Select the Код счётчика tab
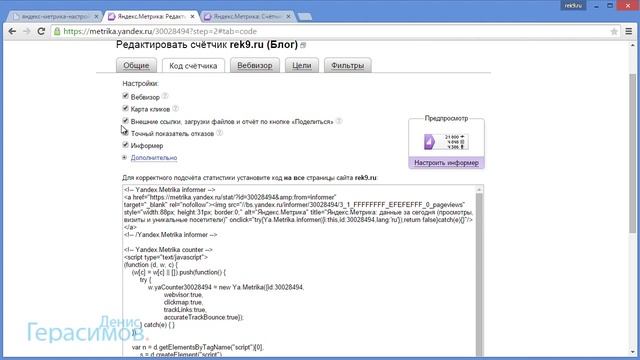Viewport: 640px width, 360px height. point(193,66)
